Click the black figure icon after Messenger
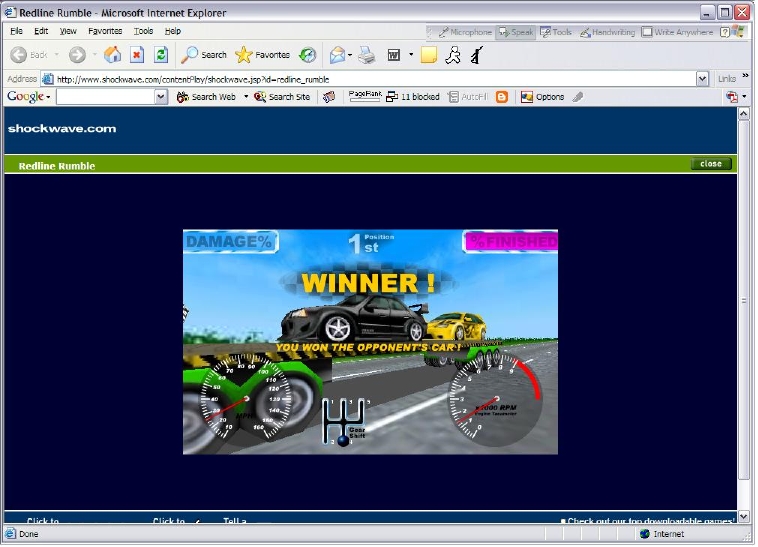This screenshot has width=758, height=547. coord(477,55)
